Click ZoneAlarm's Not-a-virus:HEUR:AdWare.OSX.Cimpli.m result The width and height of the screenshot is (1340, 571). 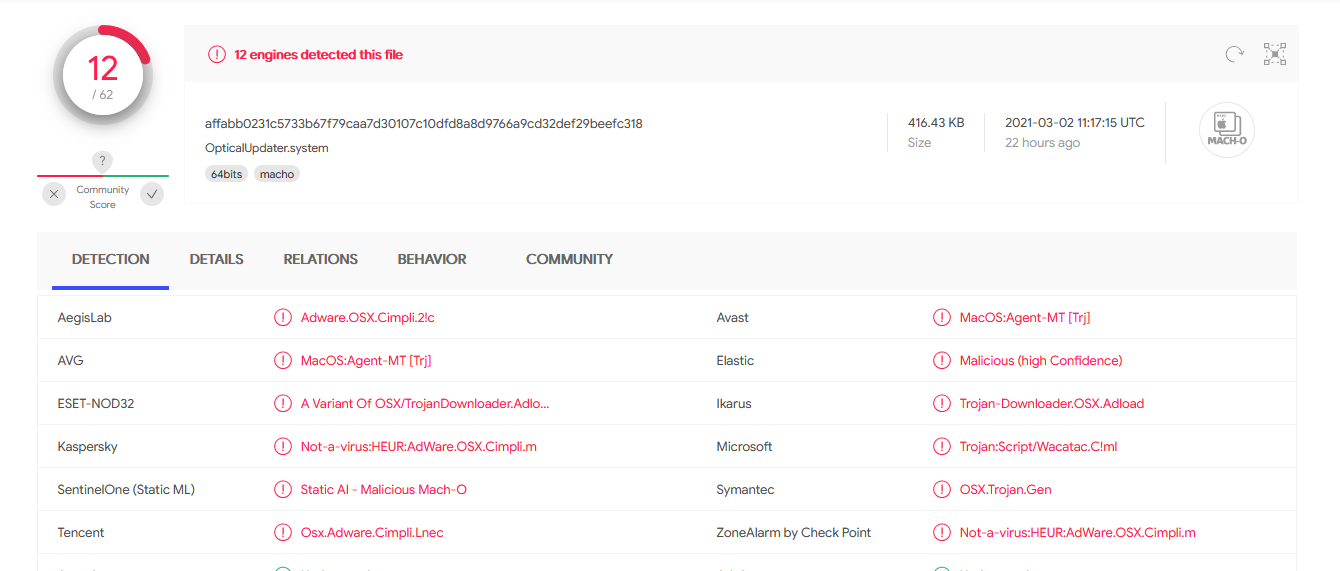(1078, 533)
